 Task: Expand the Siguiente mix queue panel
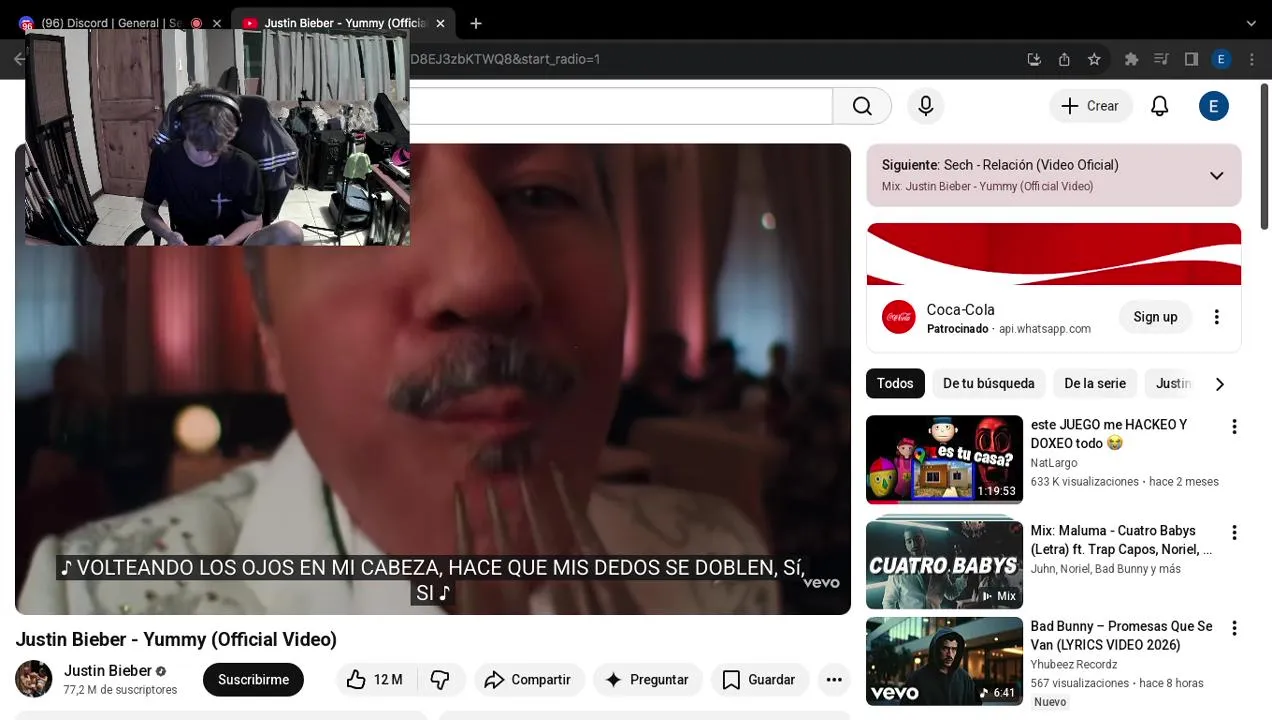(1217, 176)
